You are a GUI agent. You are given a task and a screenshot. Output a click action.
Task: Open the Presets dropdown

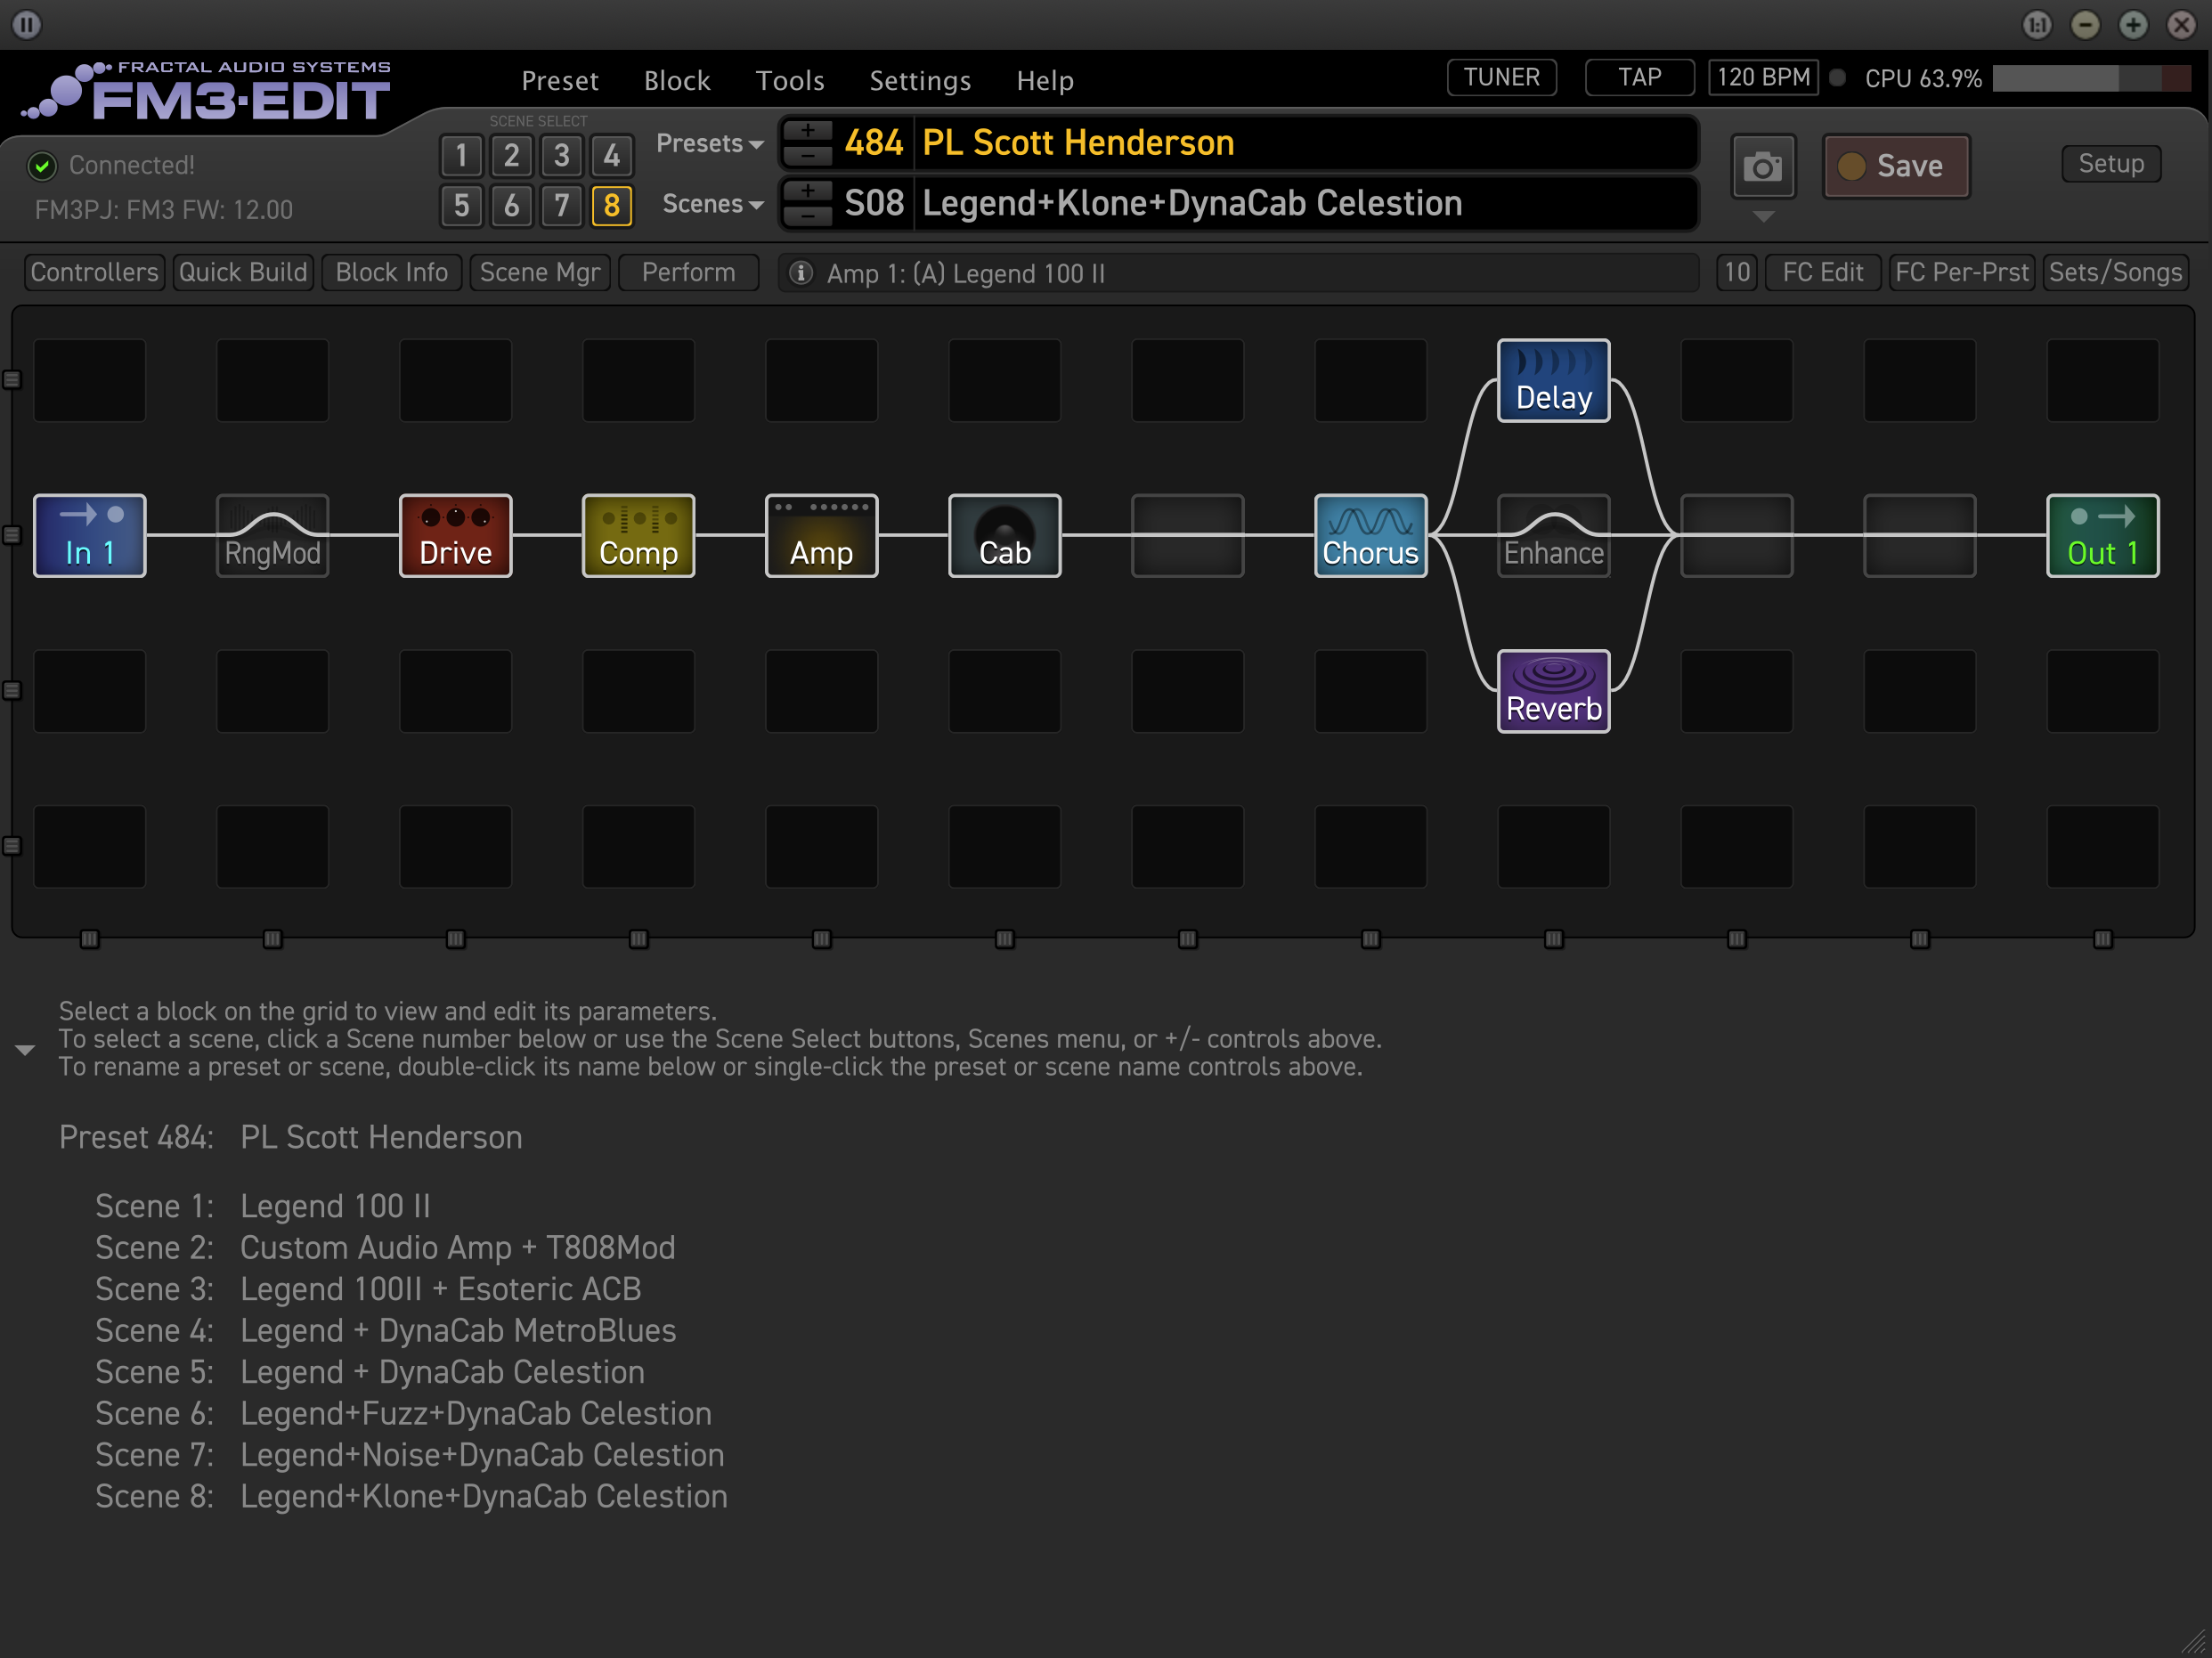[x=709, y=144]
